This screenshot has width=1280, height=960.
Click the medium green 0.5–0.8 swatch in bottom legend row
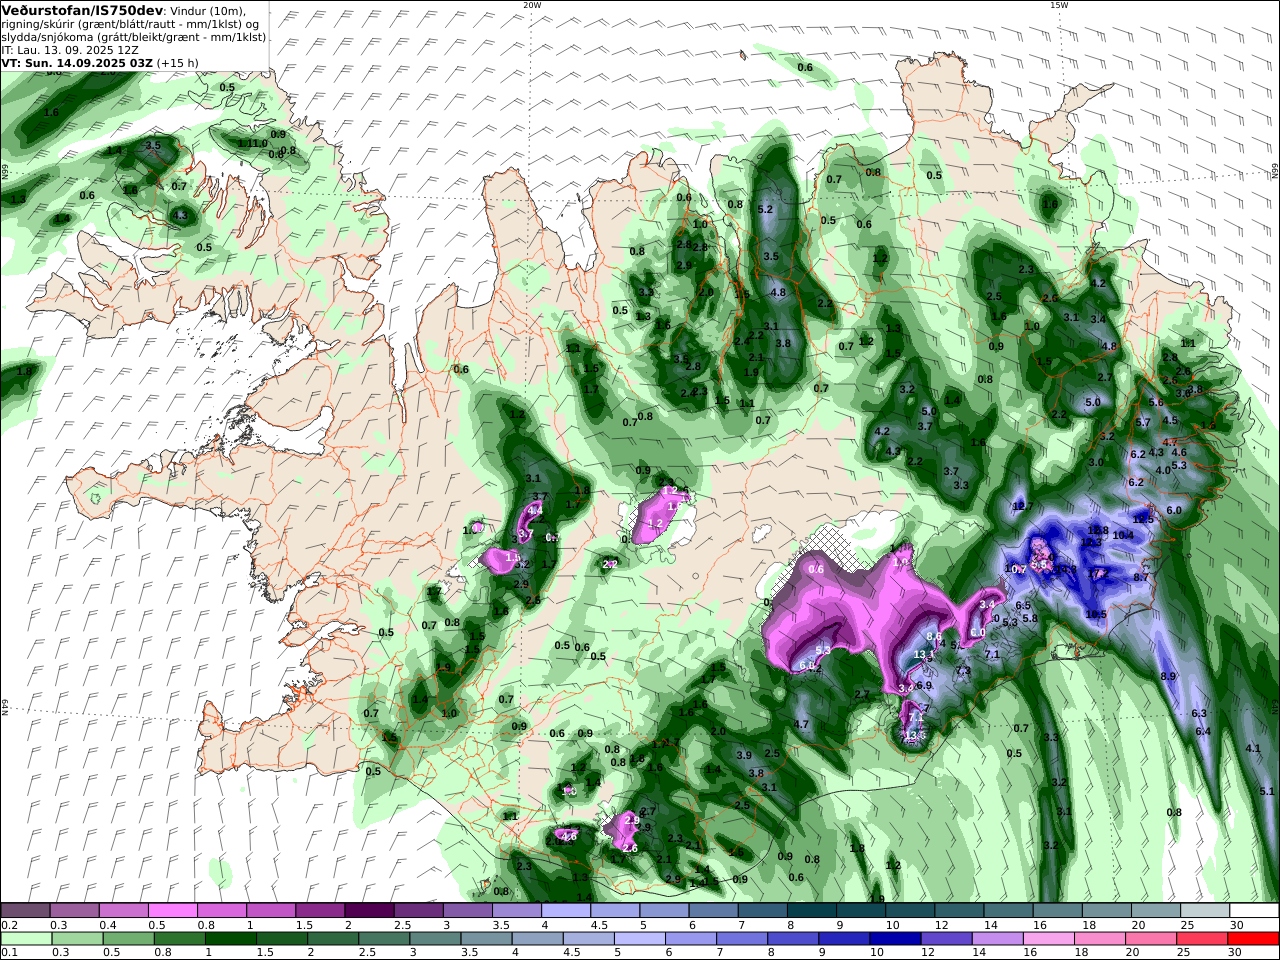pyautogui.click(x=128, y=939)
